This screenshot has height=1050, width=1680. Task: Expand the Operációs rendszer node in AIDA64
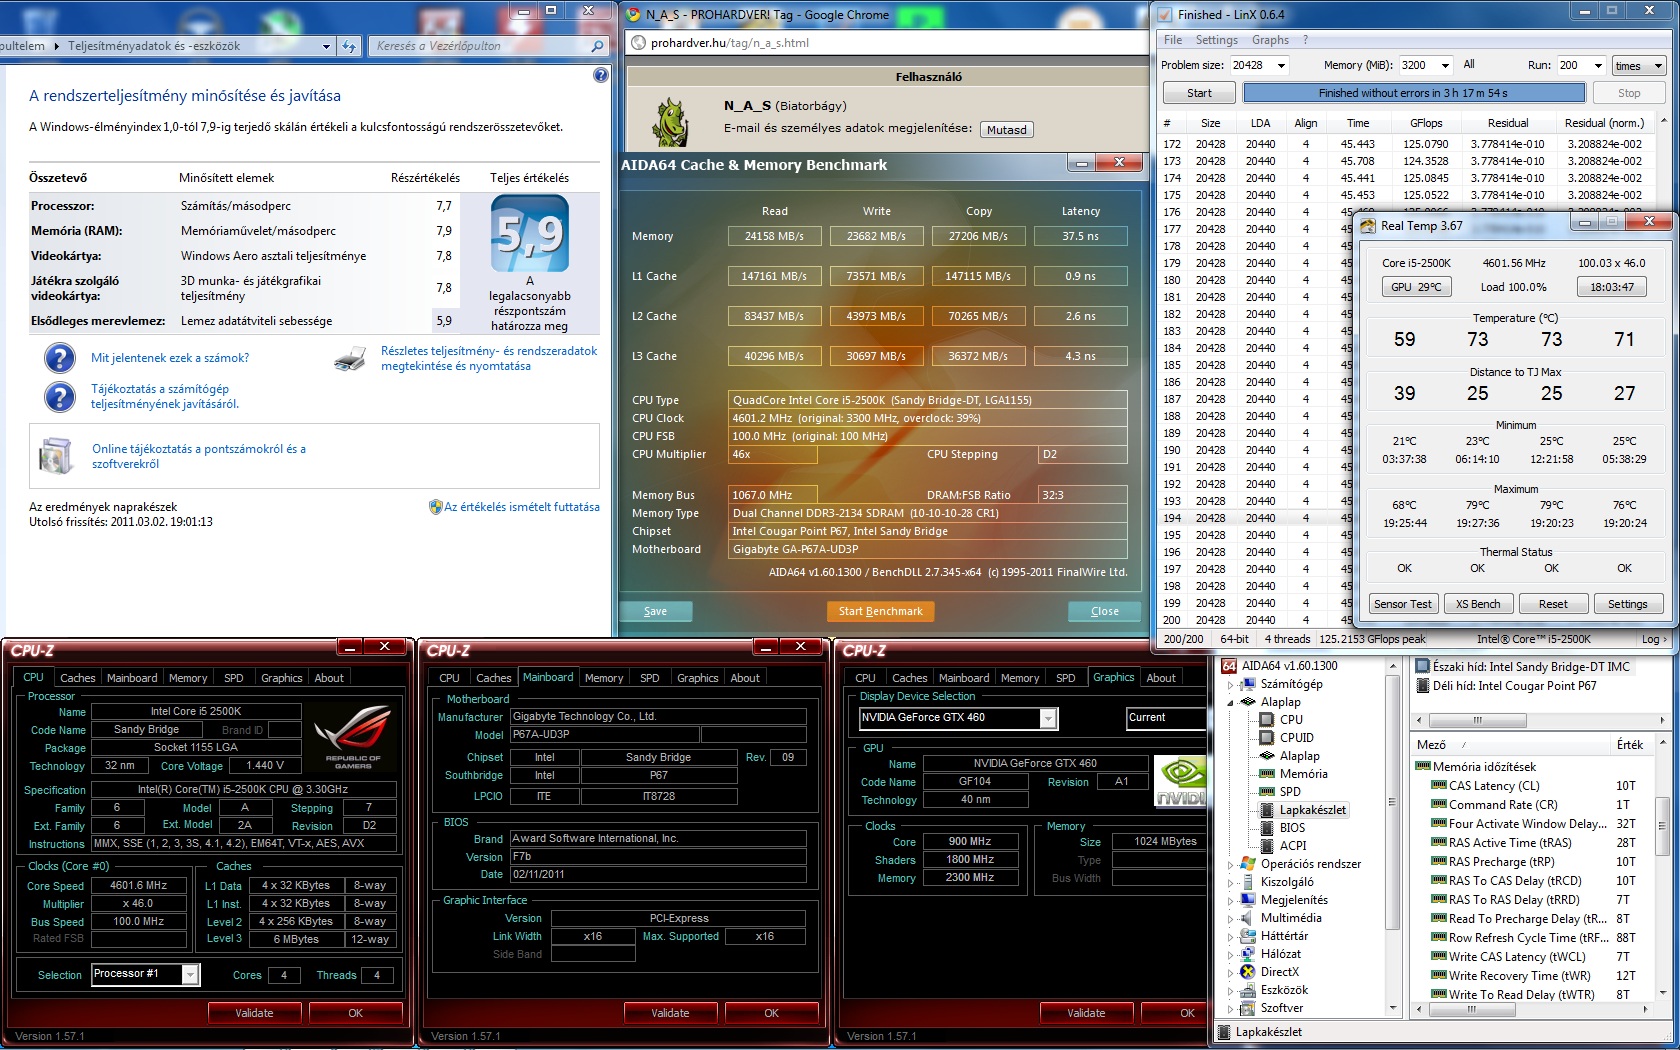click(1231, 865)
